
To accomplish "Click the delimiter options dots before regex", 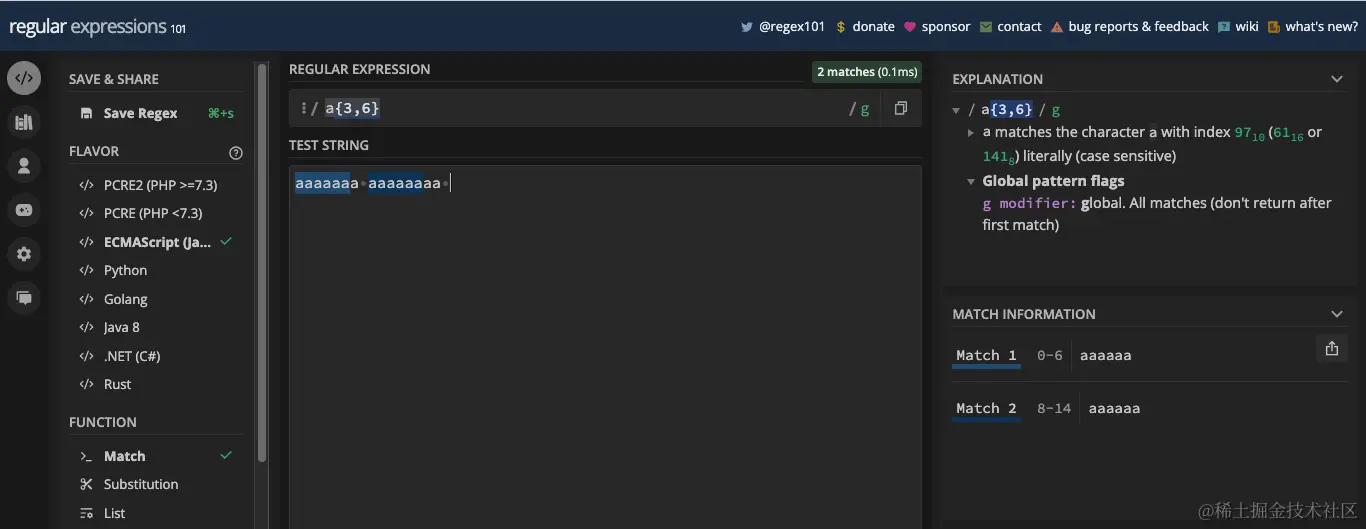I will pos(303,108).
